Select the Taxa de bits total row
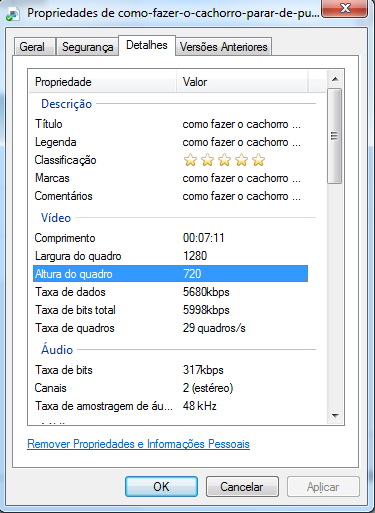 (x=170, y=310)
